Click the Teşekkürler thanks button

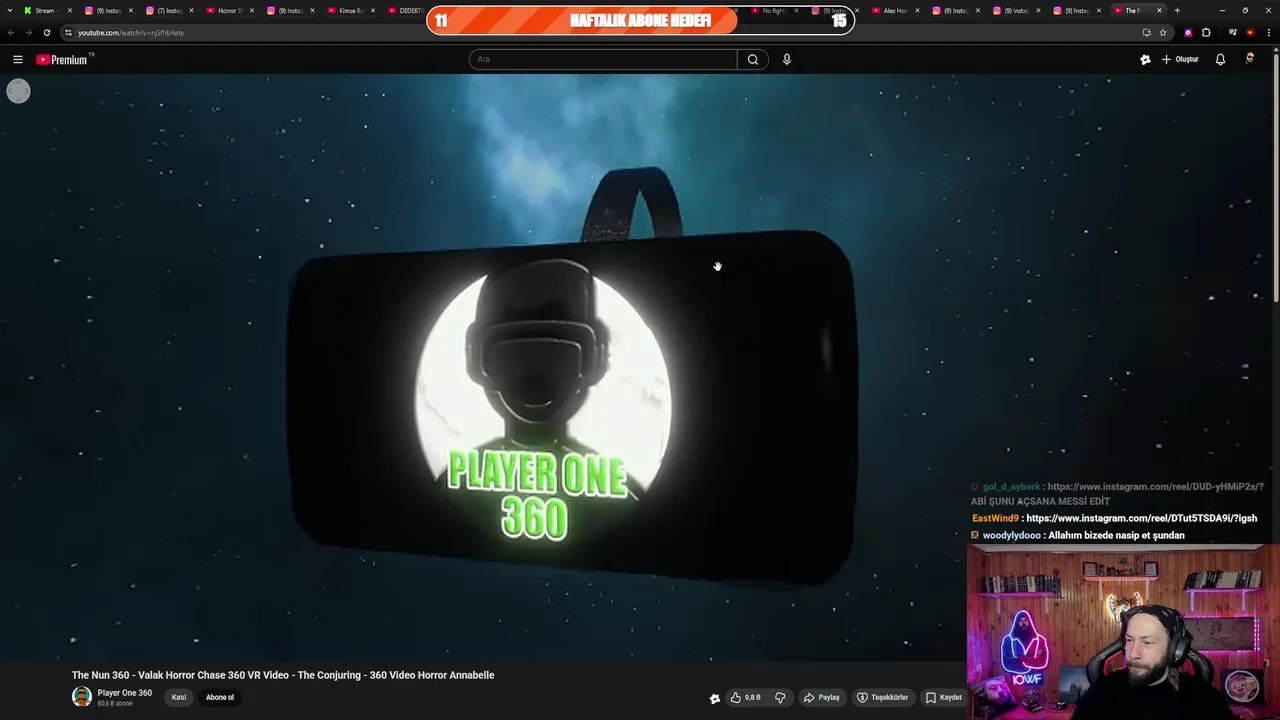click(x=882, y=698)
